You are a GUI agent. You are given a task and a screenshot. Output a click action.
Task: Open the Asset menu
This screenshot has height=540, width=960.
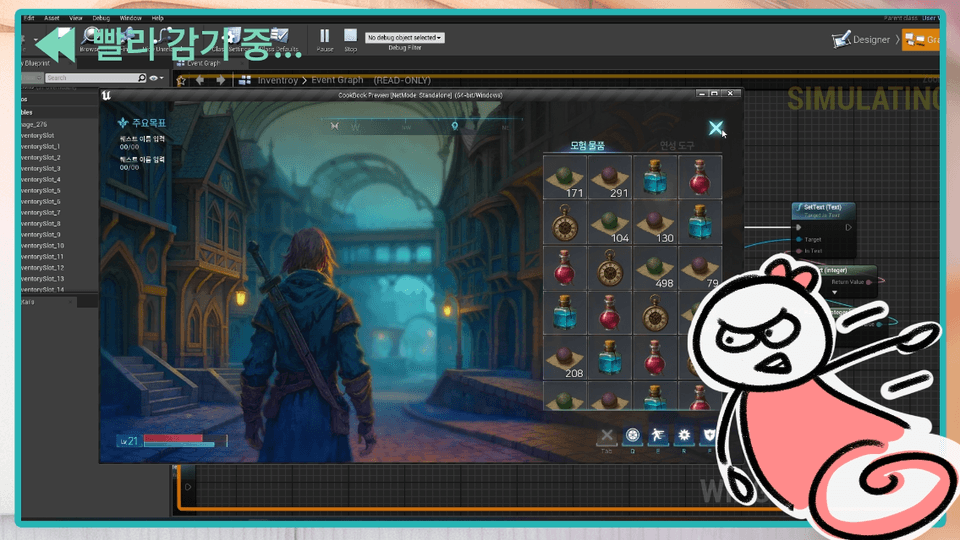click(51, 18)
